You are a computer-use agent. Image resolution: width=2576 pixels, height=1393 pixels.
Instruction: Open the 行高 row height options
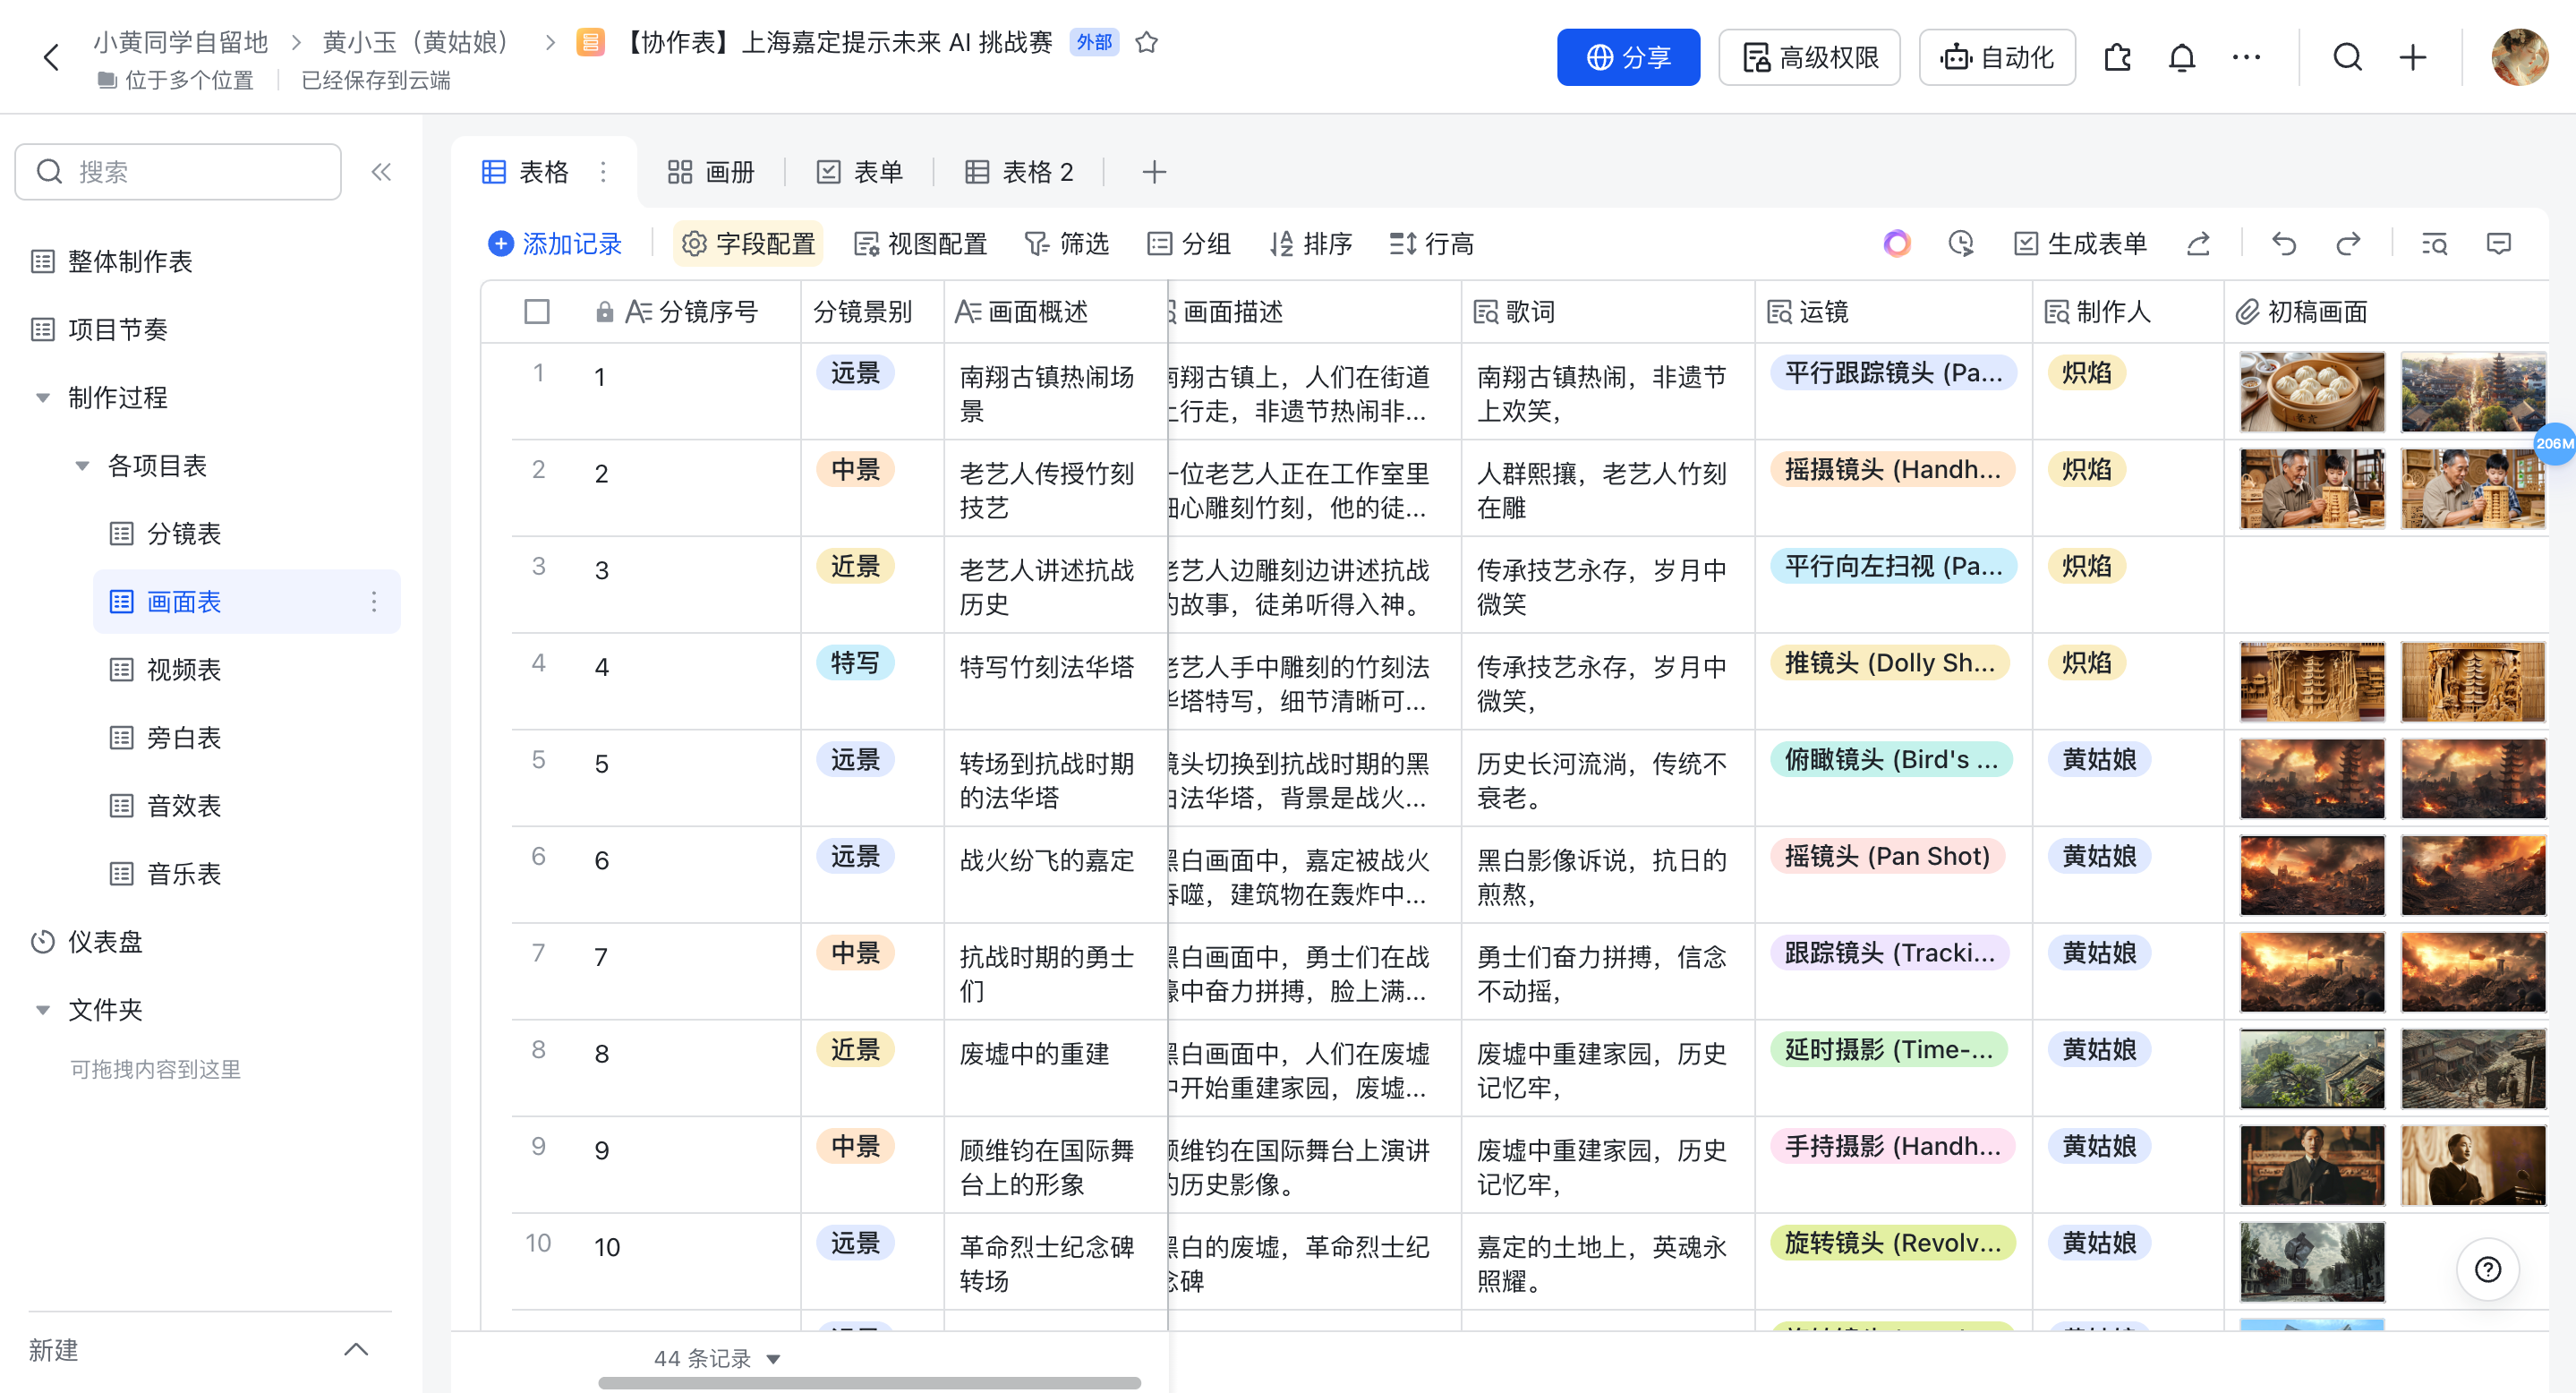[x=1431, y=243]
